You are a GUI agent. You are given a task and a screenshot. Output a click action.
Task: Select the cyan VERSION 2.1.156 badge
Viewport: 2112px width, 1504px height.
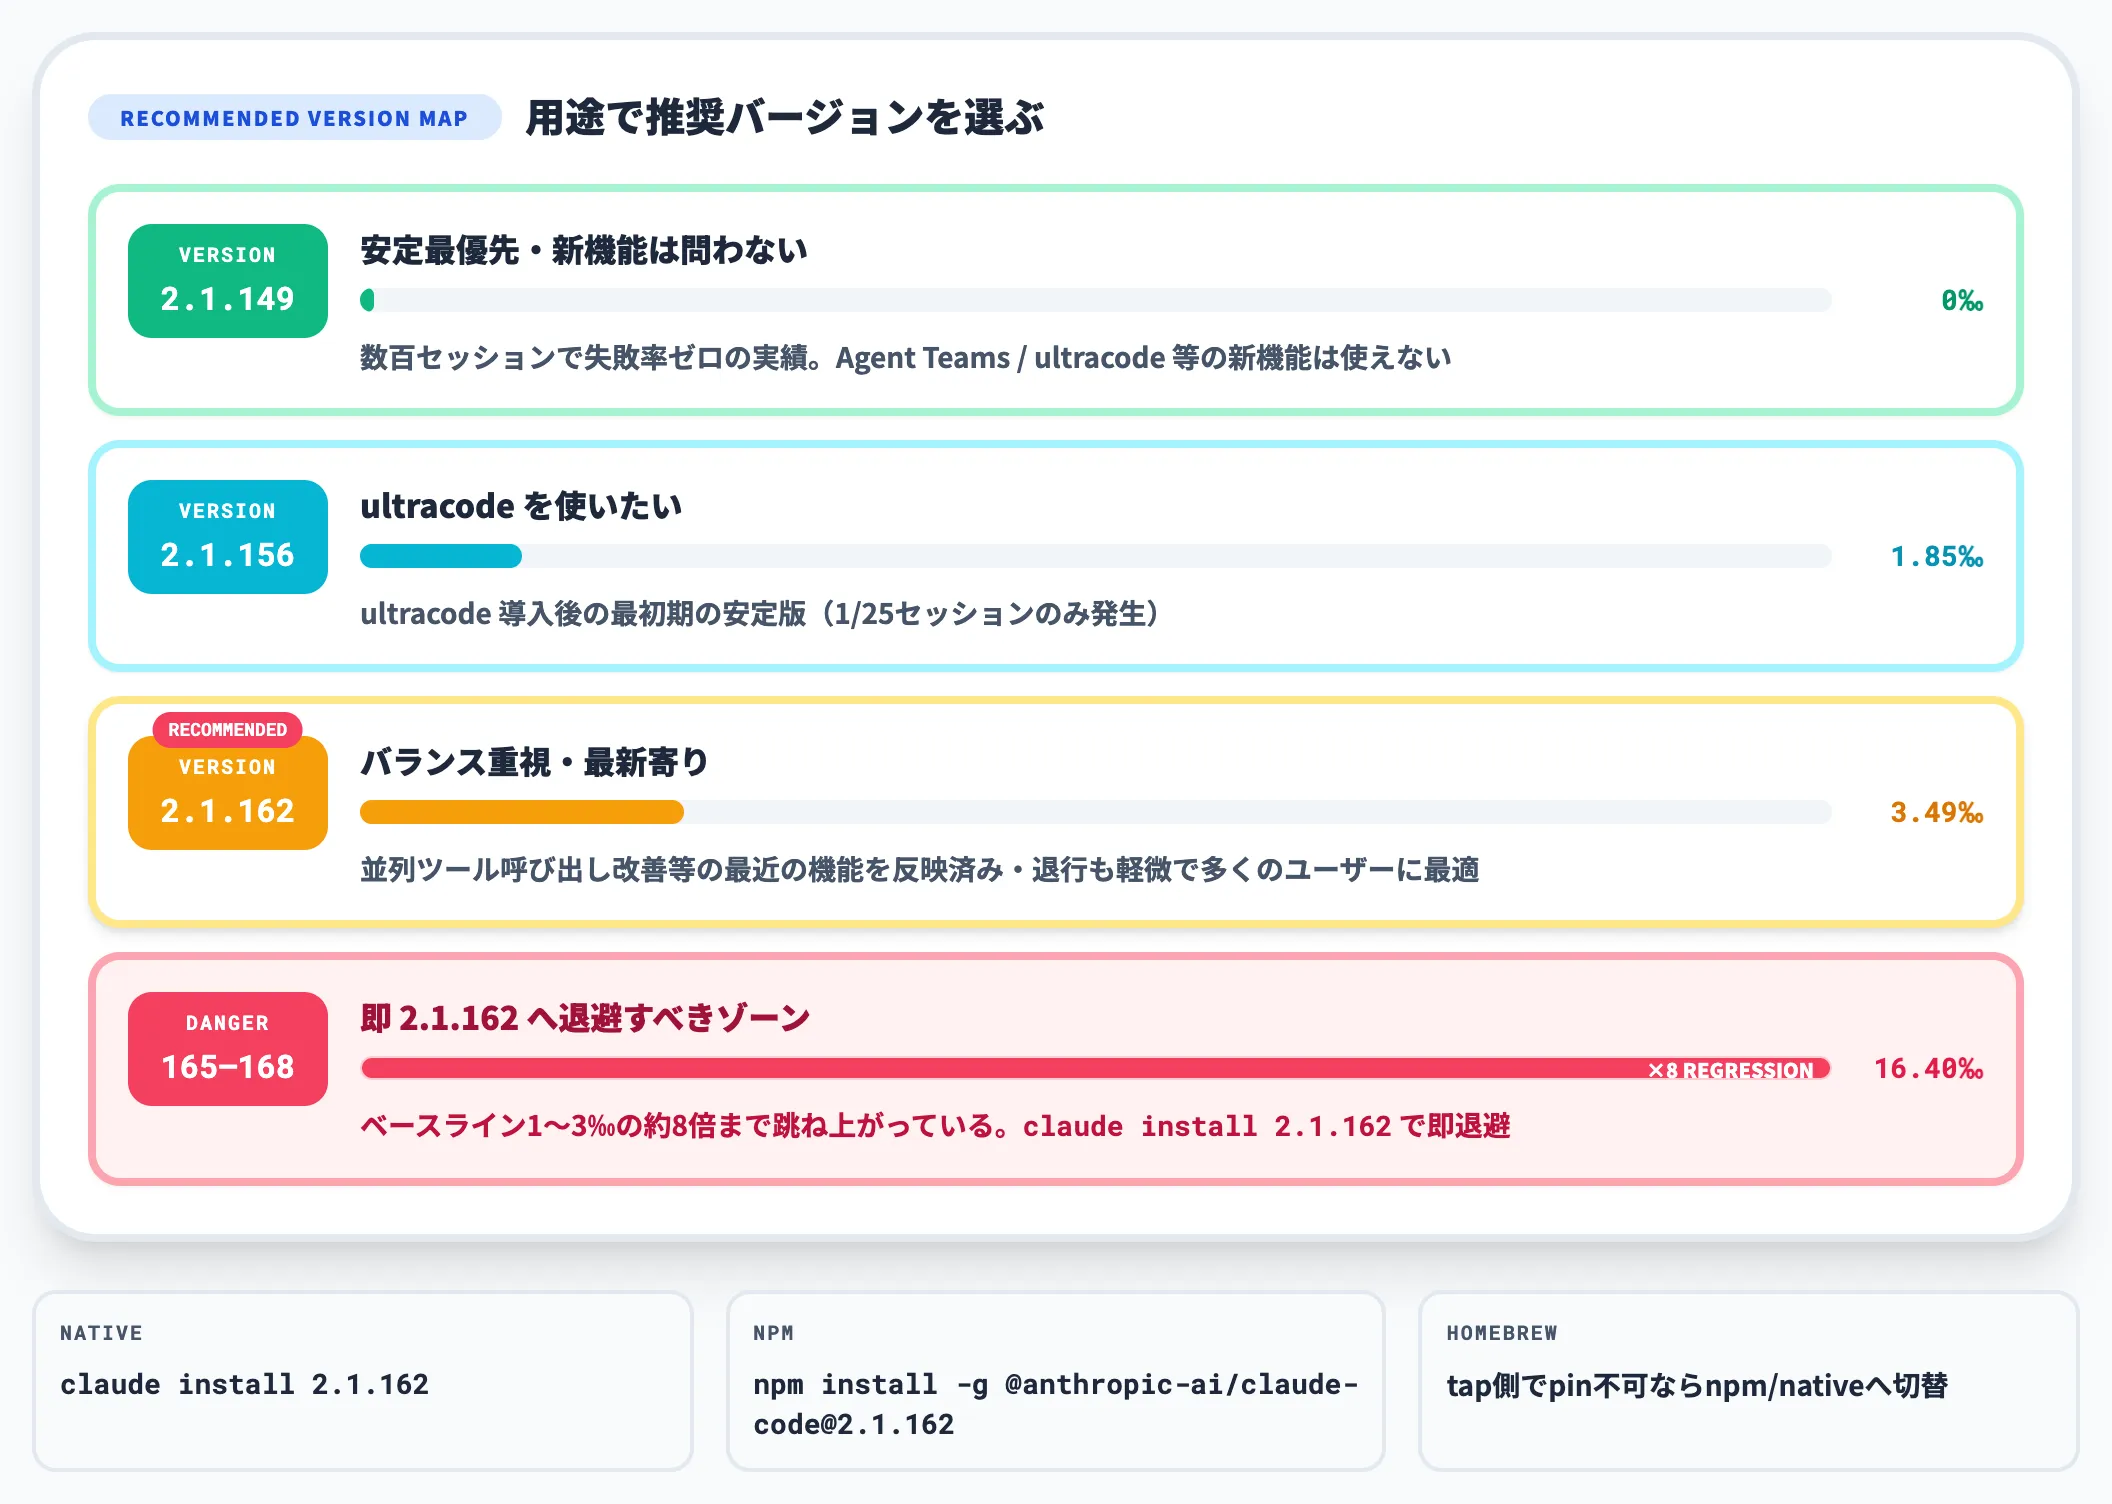(x=228, y=537)
